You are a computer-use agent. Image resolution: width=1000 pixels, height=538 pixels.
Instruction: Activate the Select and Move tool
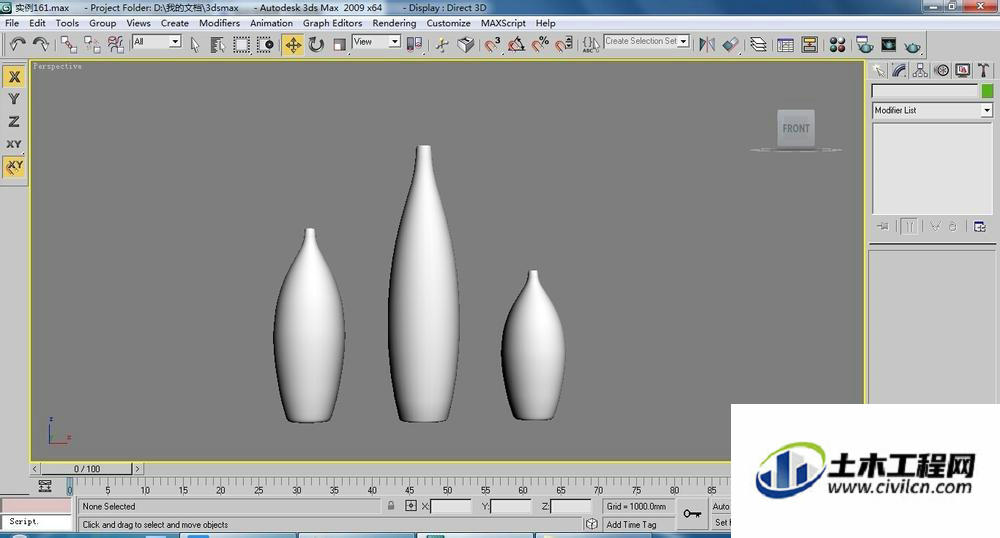pos(293,45)
